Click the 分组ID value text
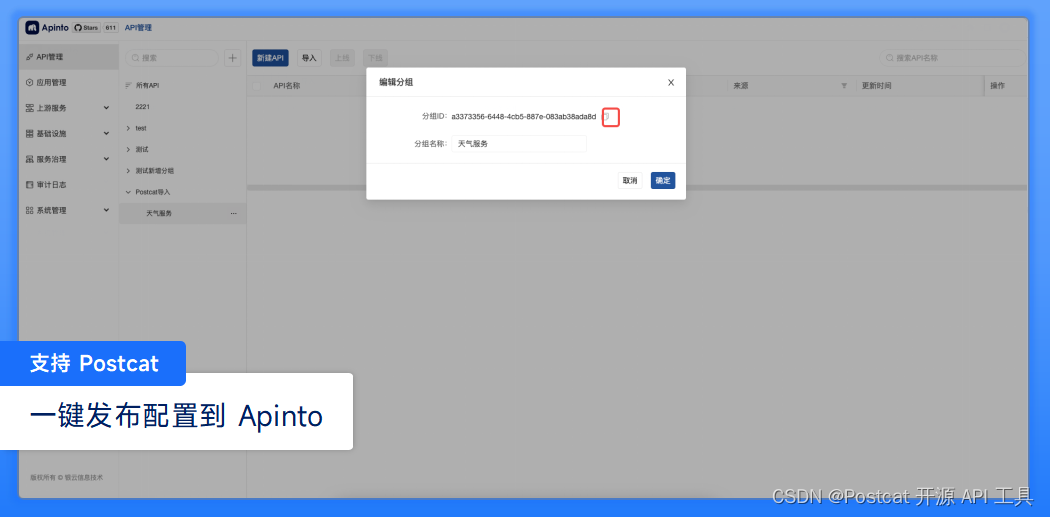 (x=524, y=117)
